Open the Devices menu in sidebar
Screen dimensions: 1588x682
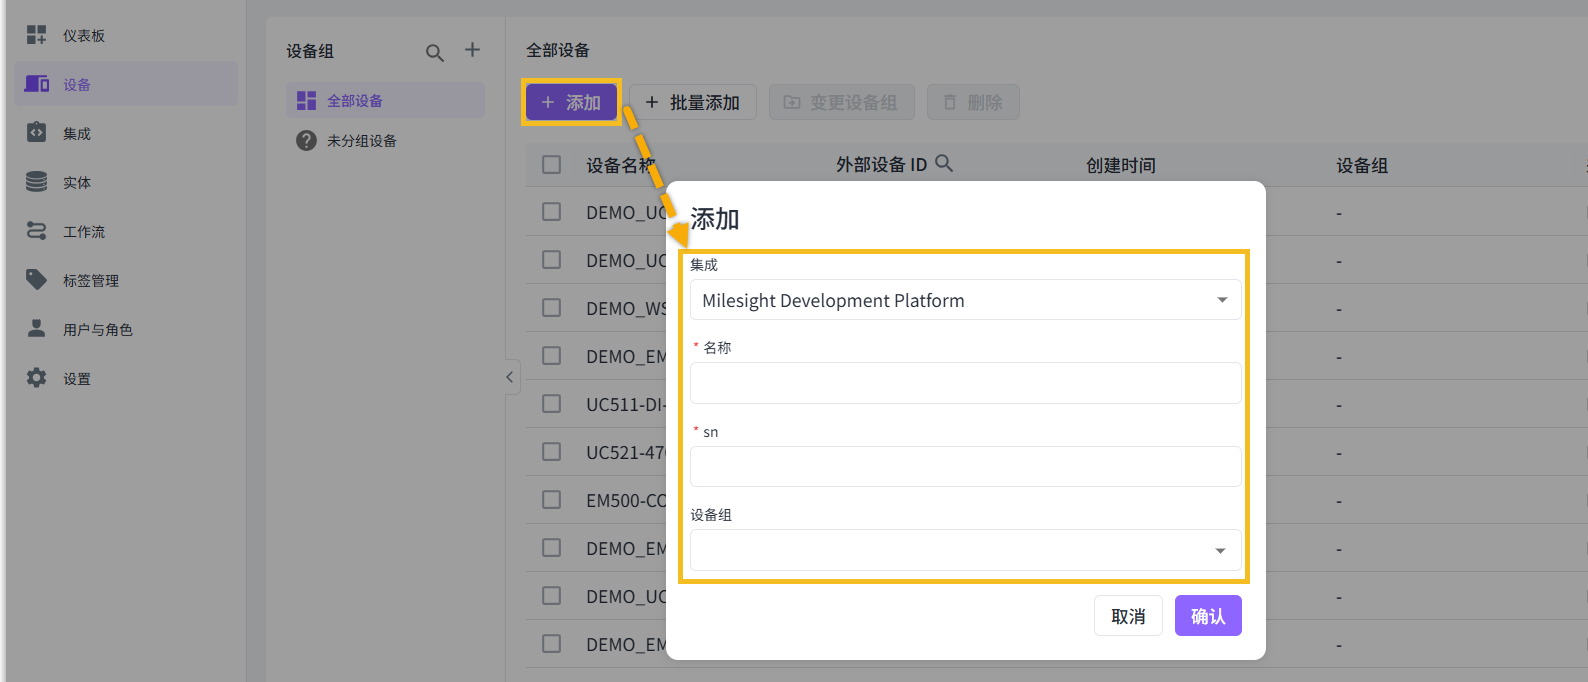pos(77,85)
